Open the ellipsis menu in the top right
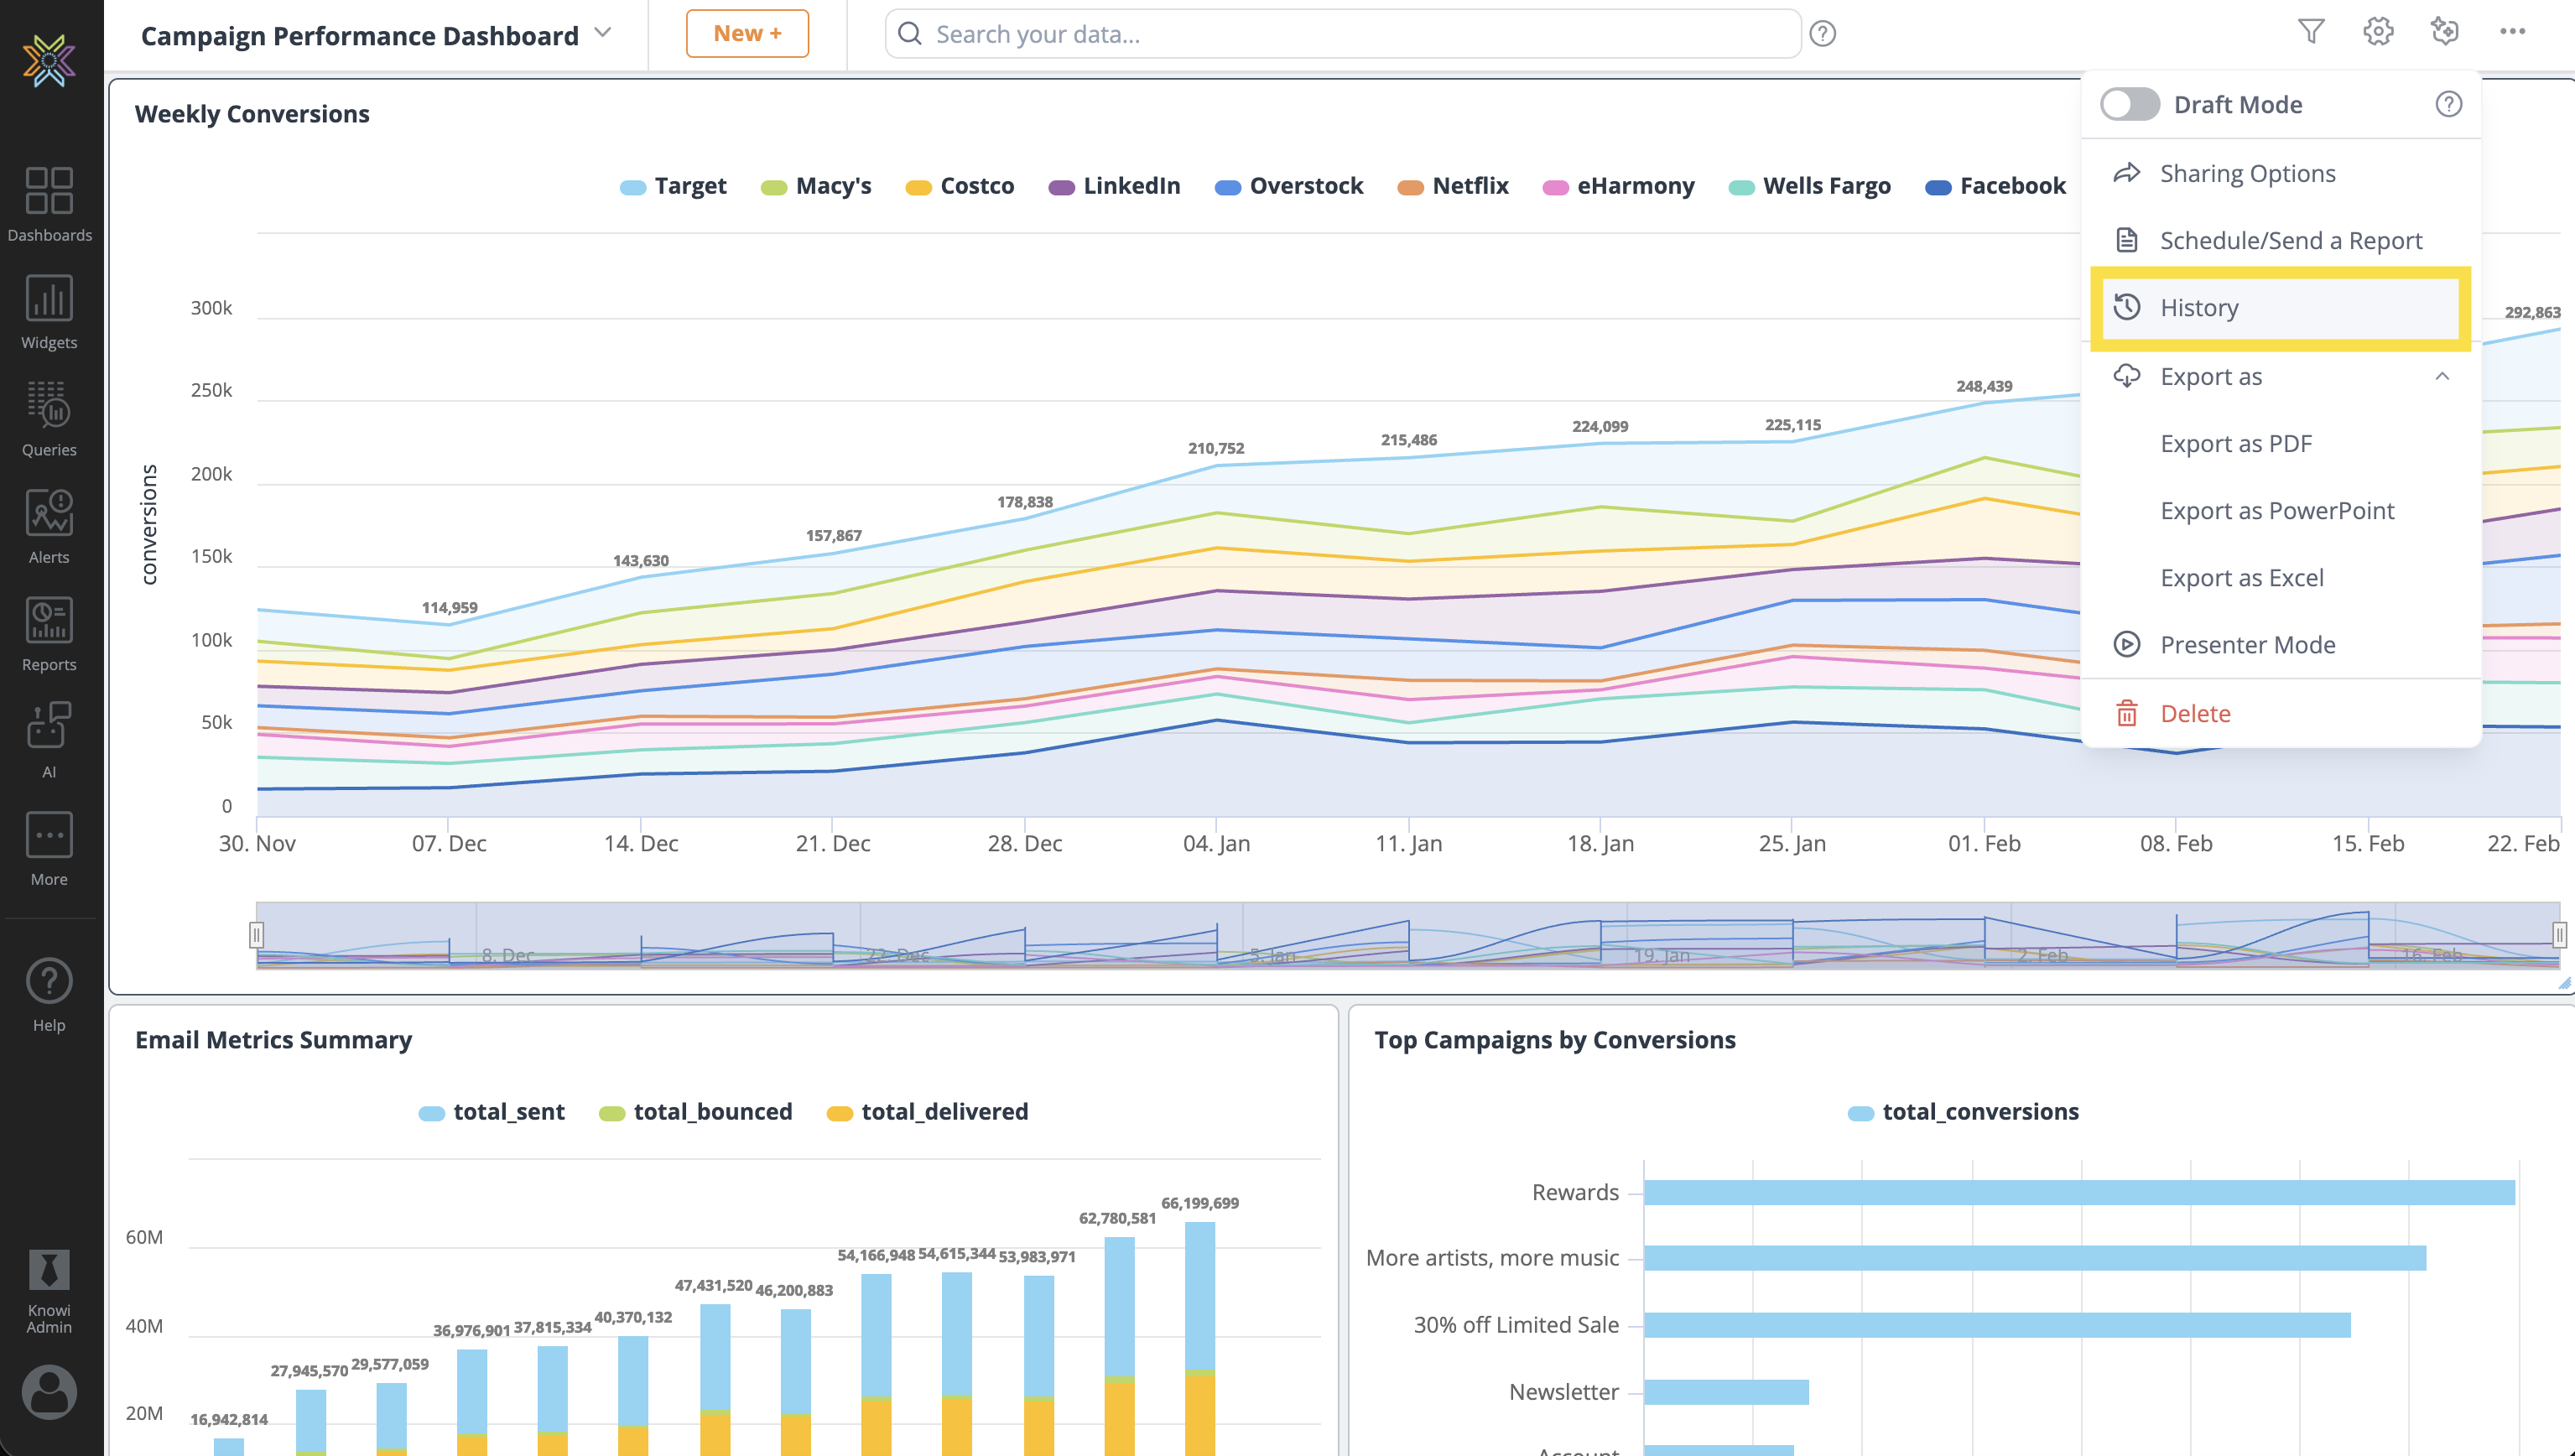2575x1456 pixels. (2513, 31)
